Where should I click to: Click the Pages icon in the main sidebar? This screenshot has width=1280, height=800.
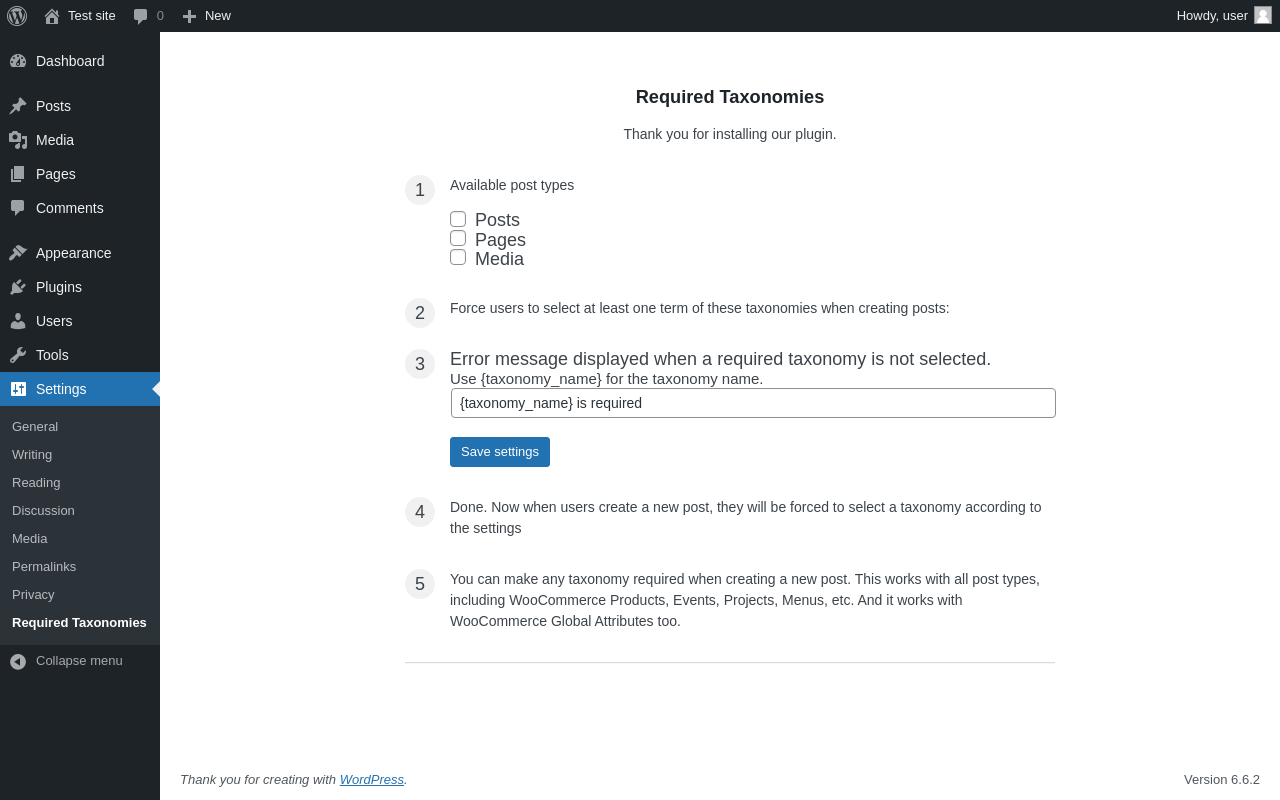[x=18, y=174]
